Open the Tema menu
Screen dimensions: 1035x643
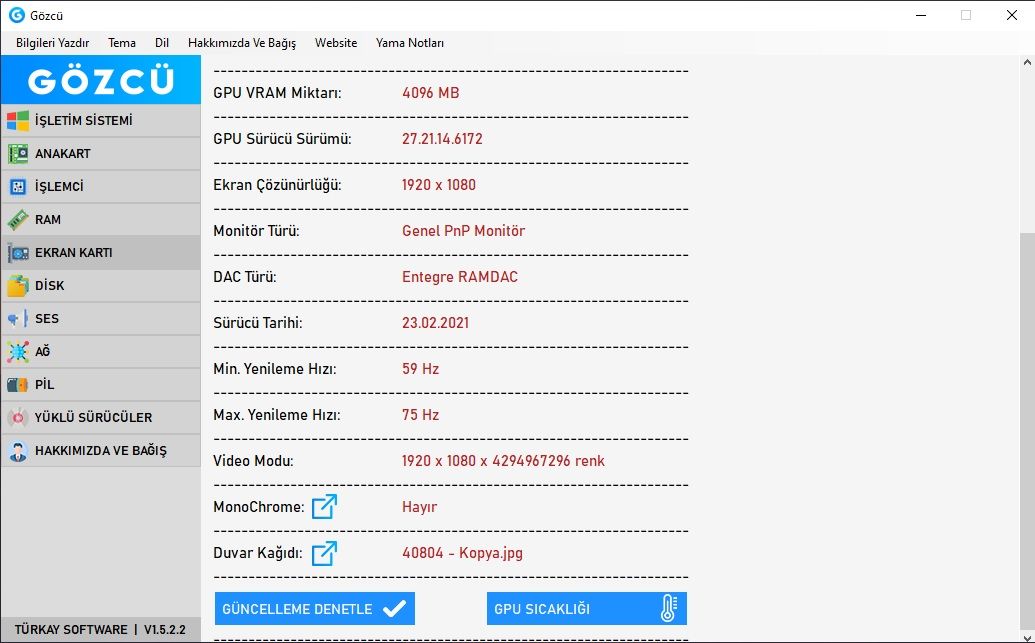(122, 43)
